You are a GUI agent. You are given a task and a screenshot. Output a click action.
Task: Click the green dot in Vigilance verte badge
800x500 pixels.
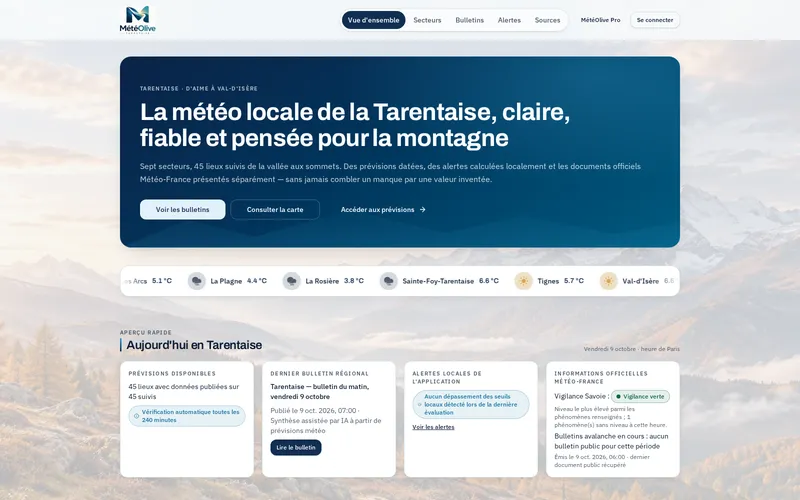[x=618, y=396]
